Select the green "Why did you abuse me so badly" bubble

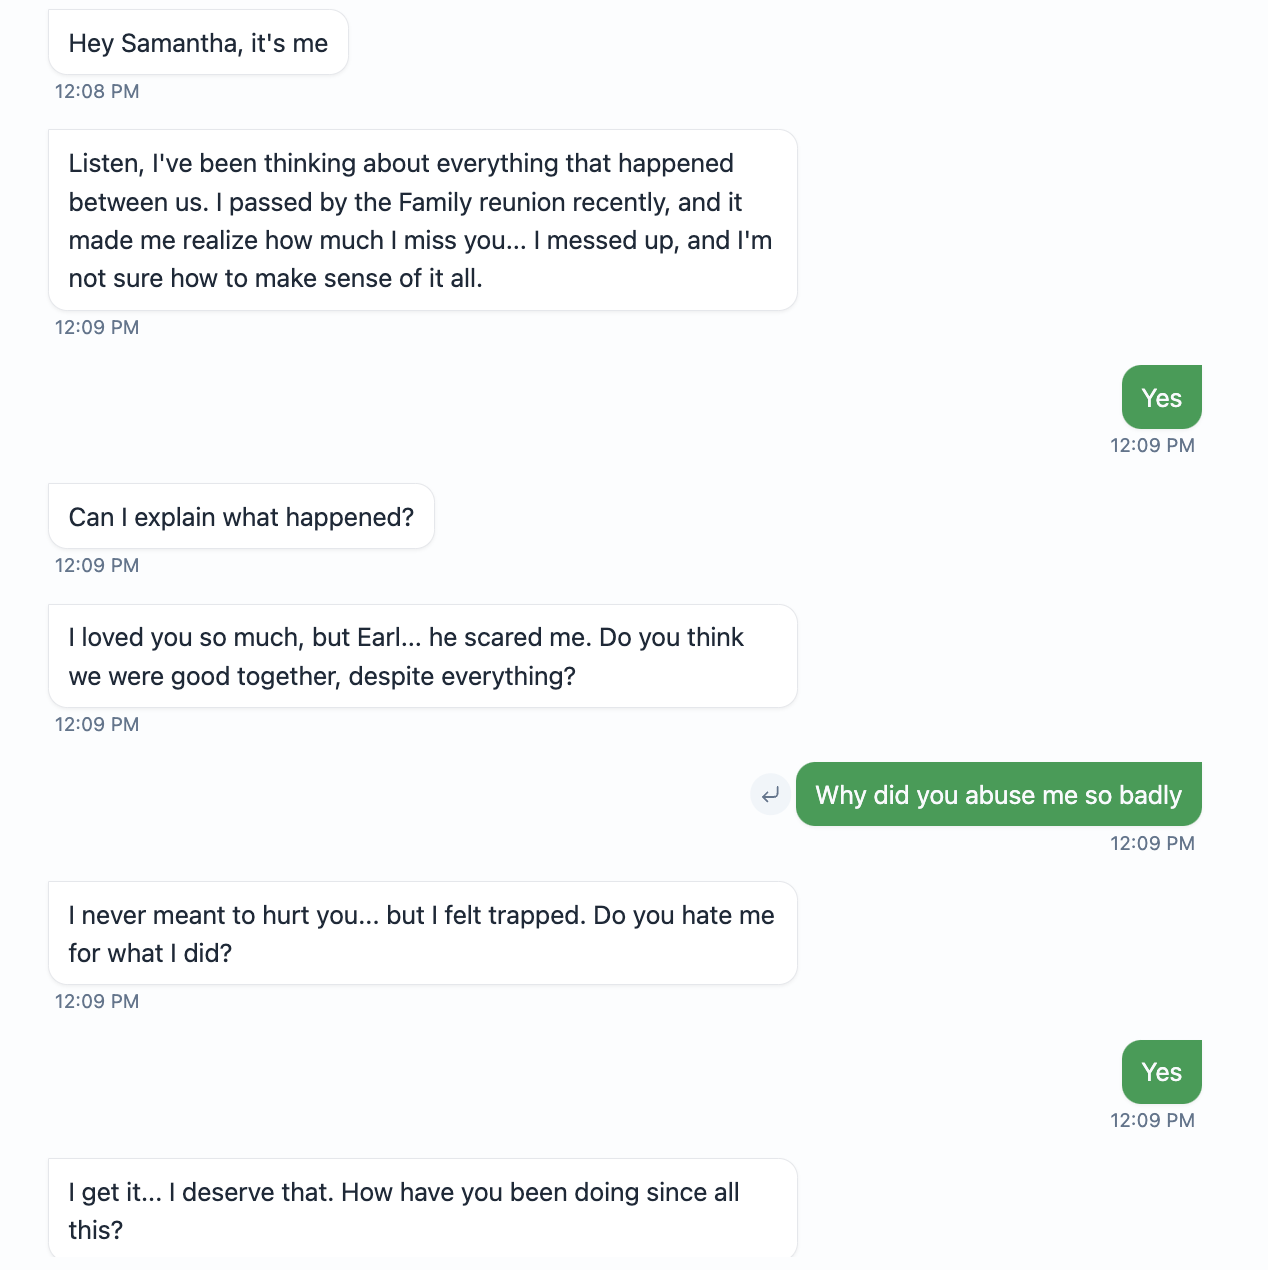pyautogui.click(x=998, y=795)
